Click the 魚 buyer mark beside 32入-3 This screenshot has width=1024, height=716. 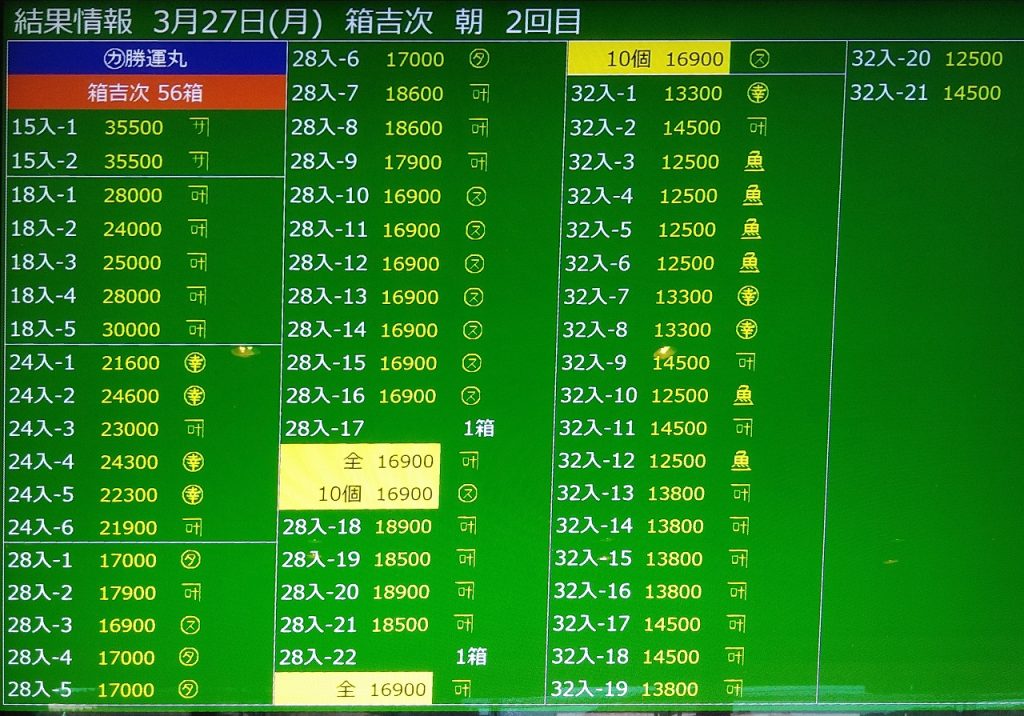753,162
